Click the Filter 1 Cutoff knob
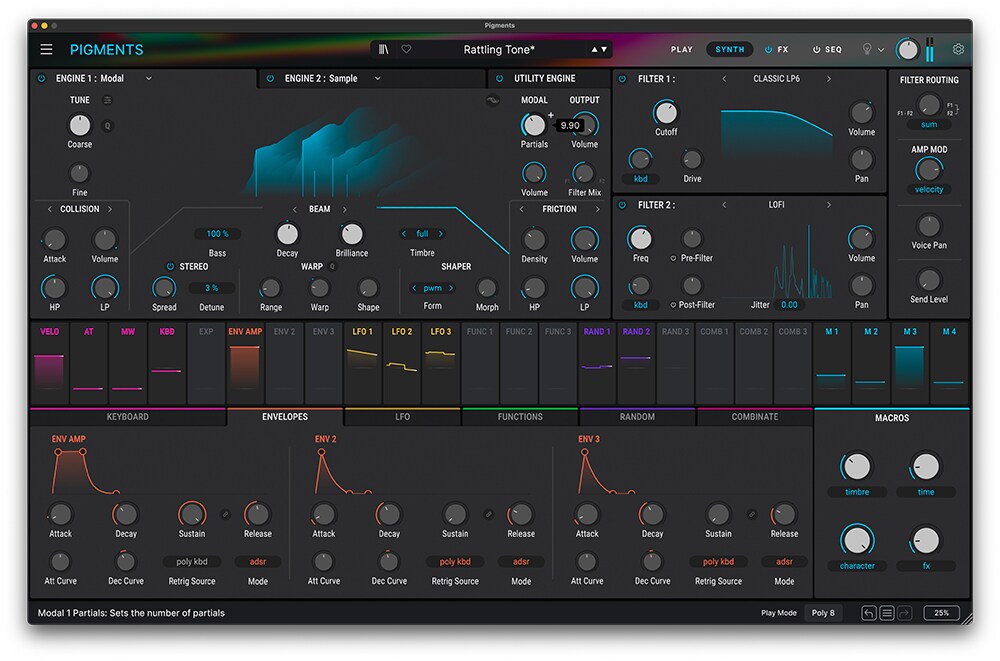Viewport: 1000px width, 661px height. (x=666, y=113)
